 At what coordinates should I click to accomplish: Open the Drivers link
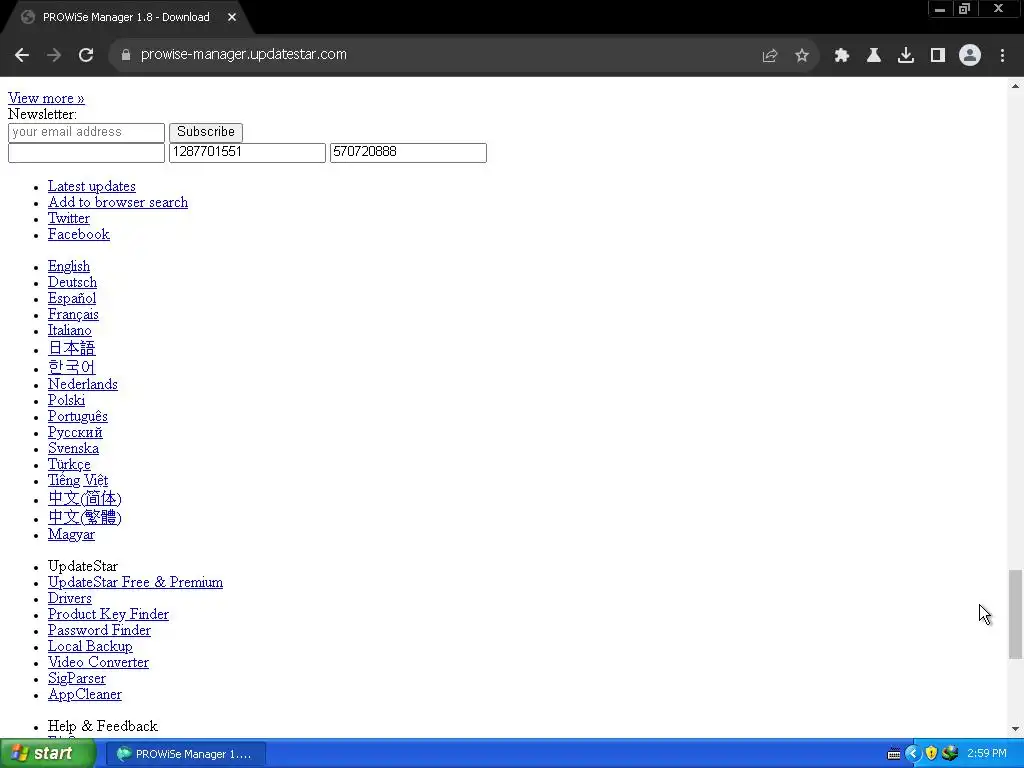click(x=69, y=599)
